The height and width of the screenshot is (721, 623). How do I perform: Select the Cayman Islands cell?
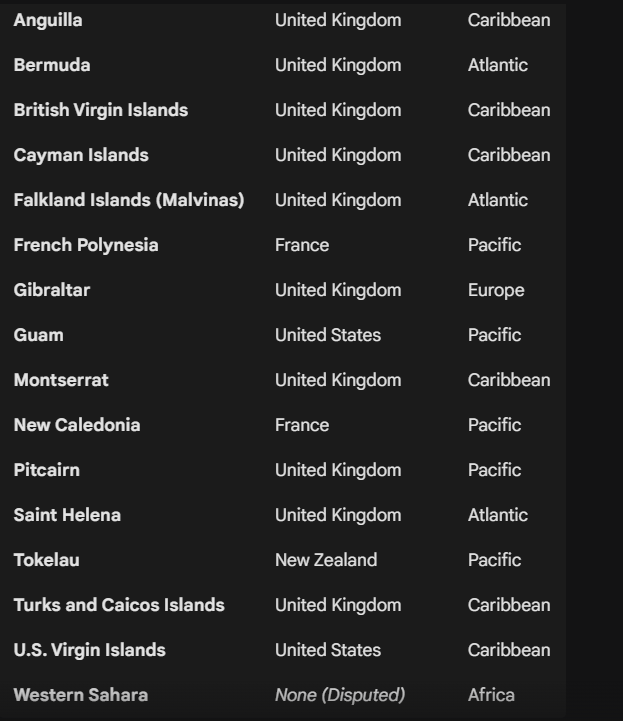81,155
